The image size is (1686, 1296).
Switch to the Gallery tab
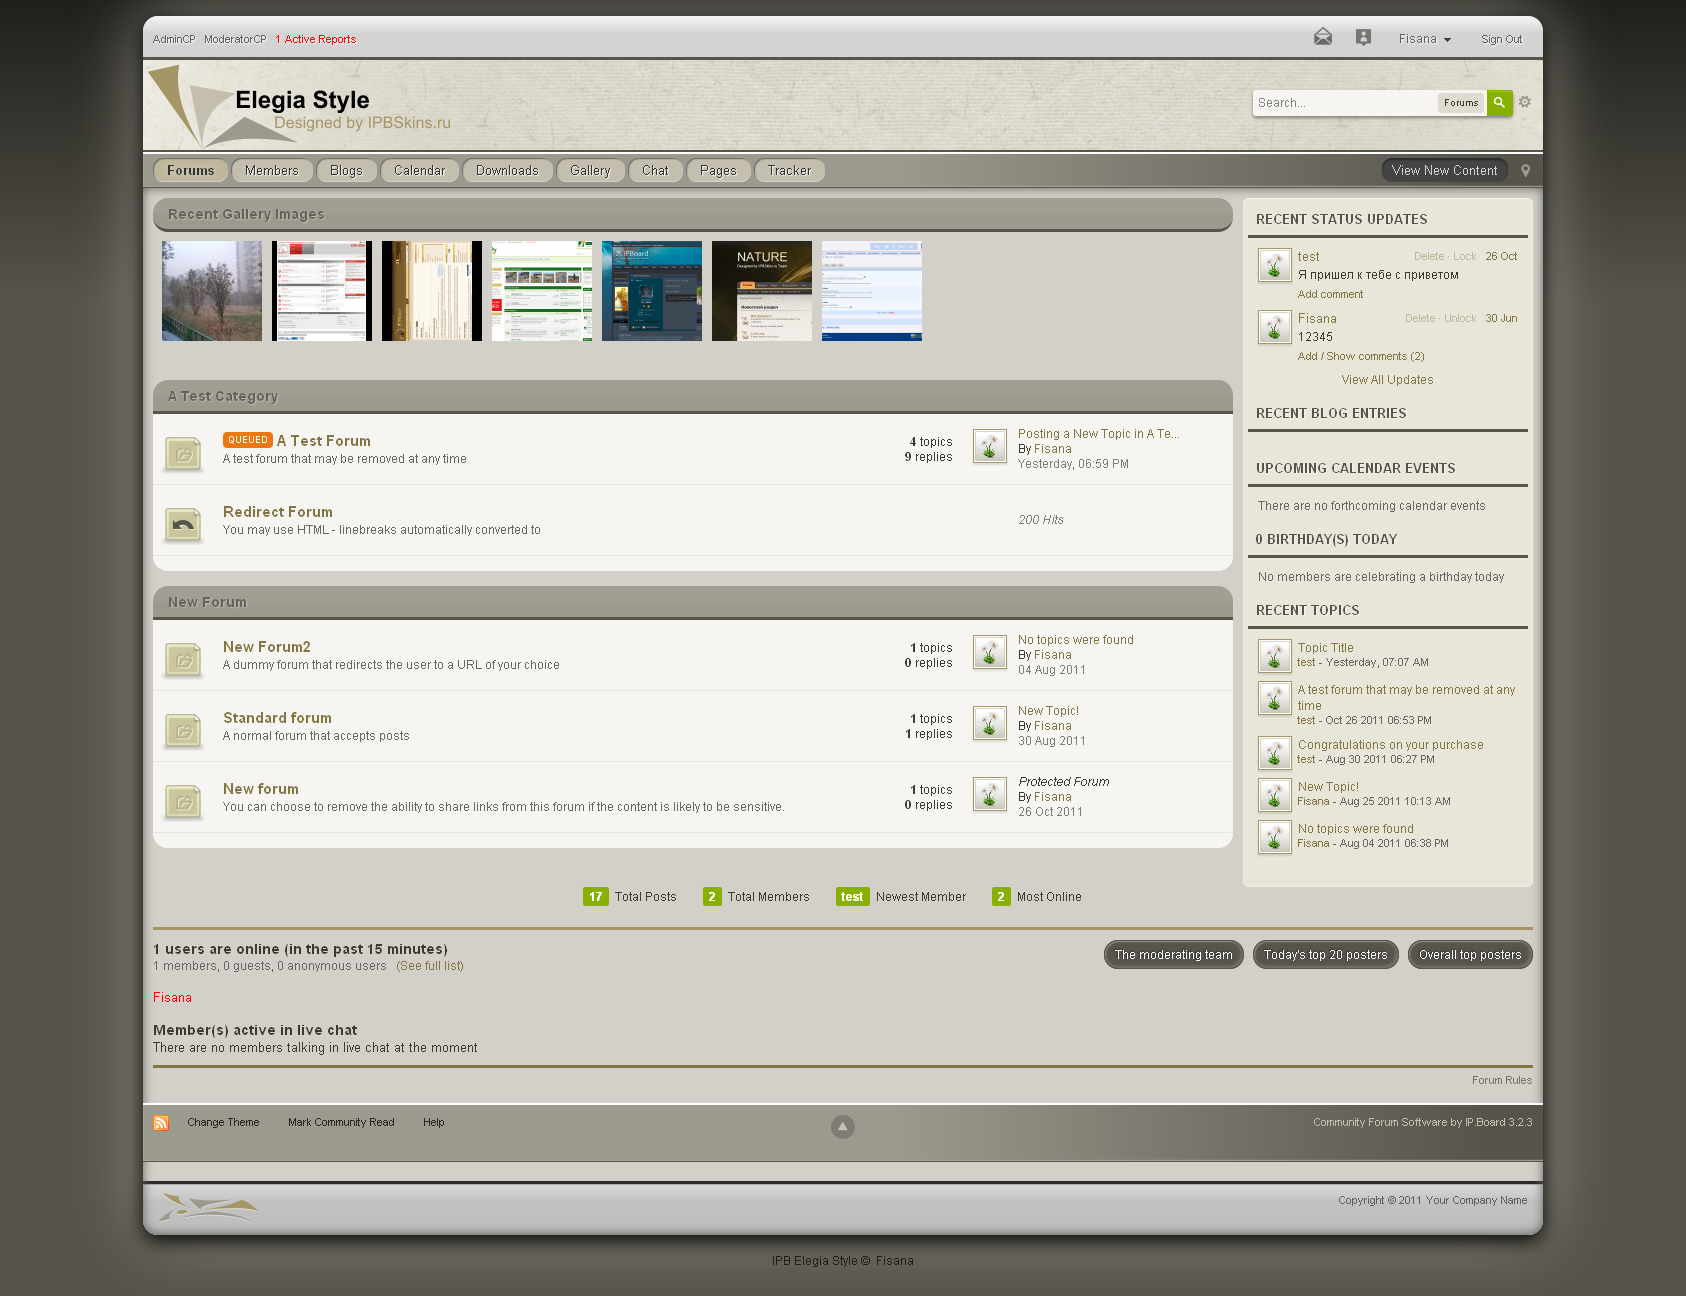(590, 171)
